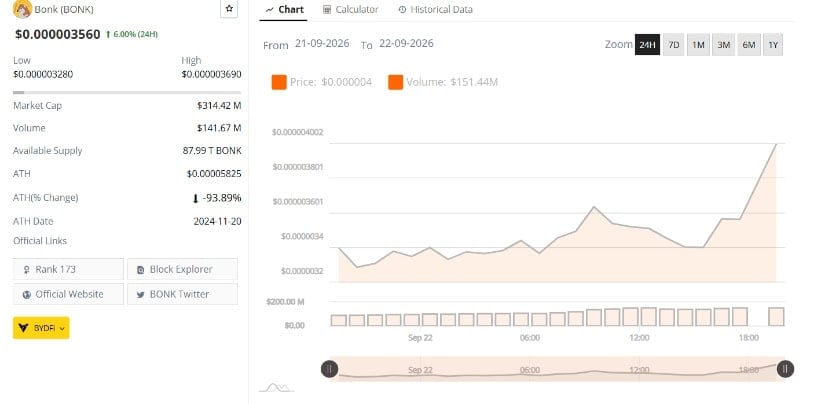This screenshot has height=404, width=825.
Task: Open the BYDFi exchange dropdown
Action: [41, 328]
